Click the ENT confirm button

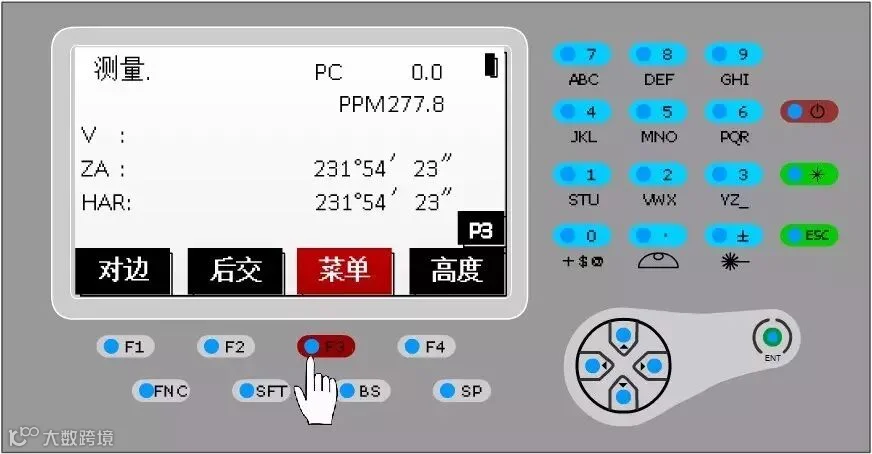point(772,337)
